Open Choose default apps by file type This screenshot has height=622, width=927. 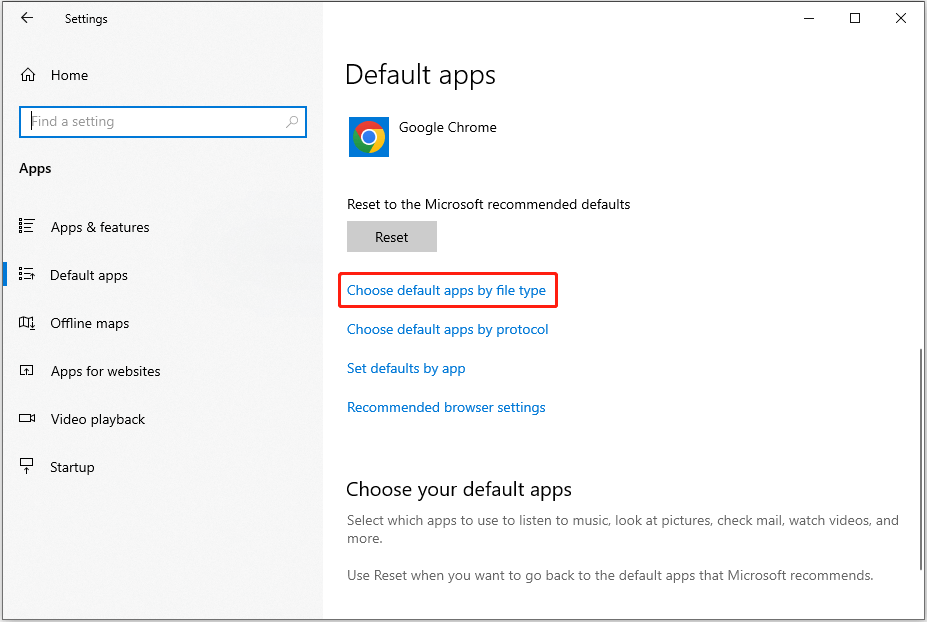click(x=446, y=290)
